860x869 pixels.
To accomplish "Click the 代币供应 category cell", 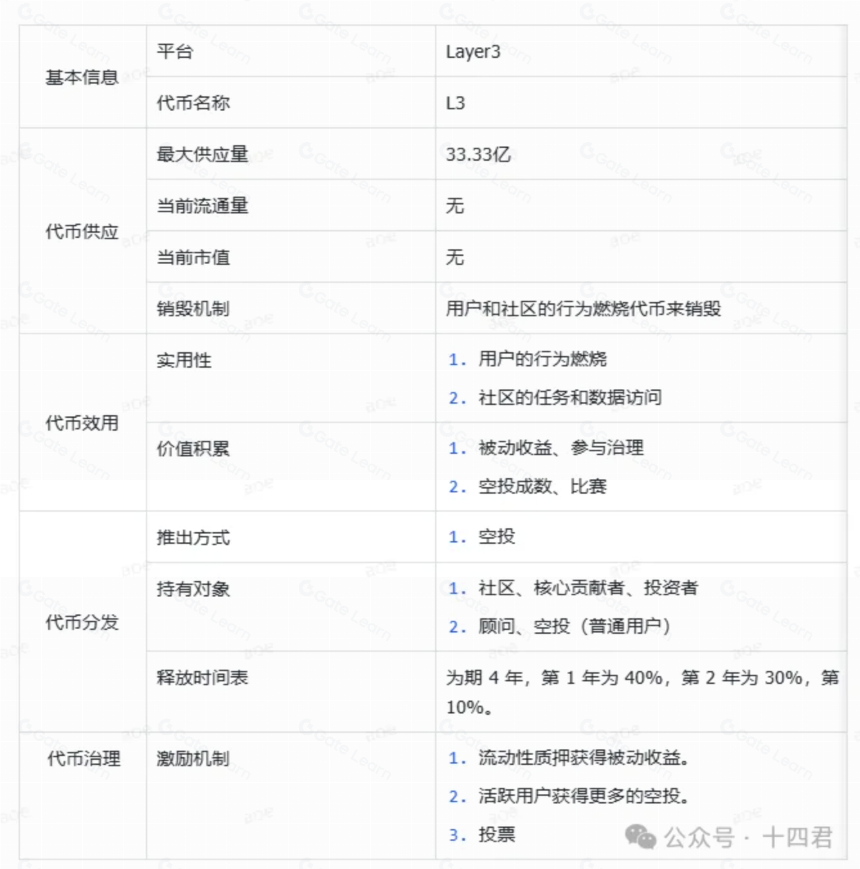I will click(82, 231).
